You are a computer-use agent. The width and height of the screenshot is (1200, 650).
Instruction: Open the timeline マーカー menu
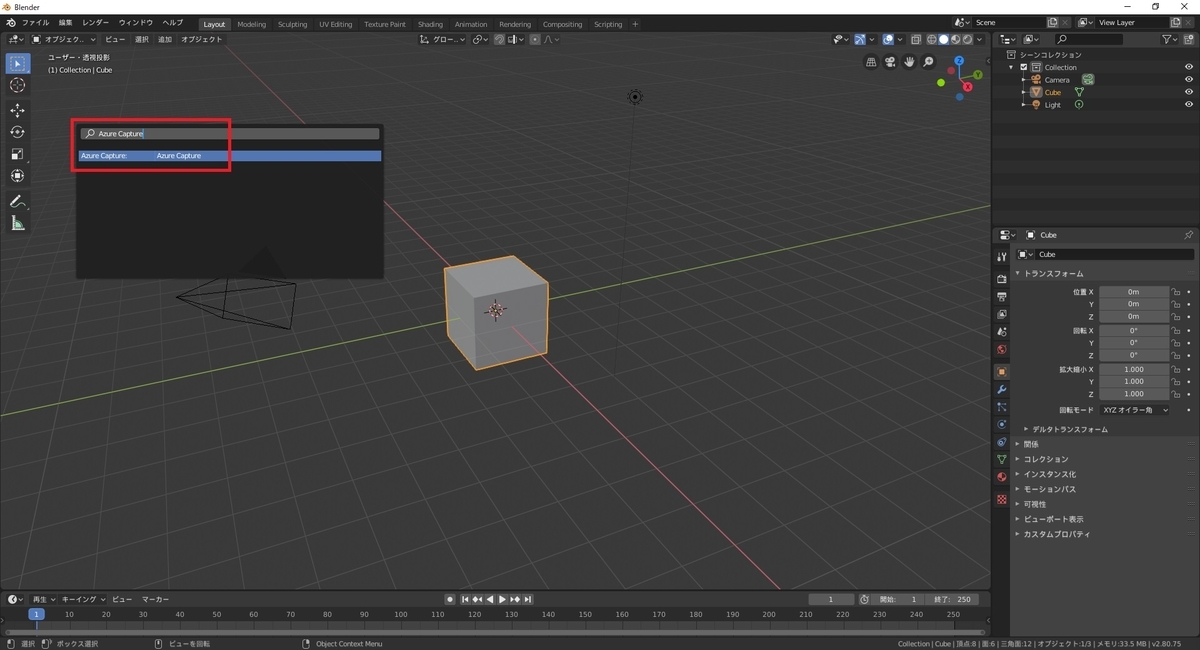pos(155,599)
